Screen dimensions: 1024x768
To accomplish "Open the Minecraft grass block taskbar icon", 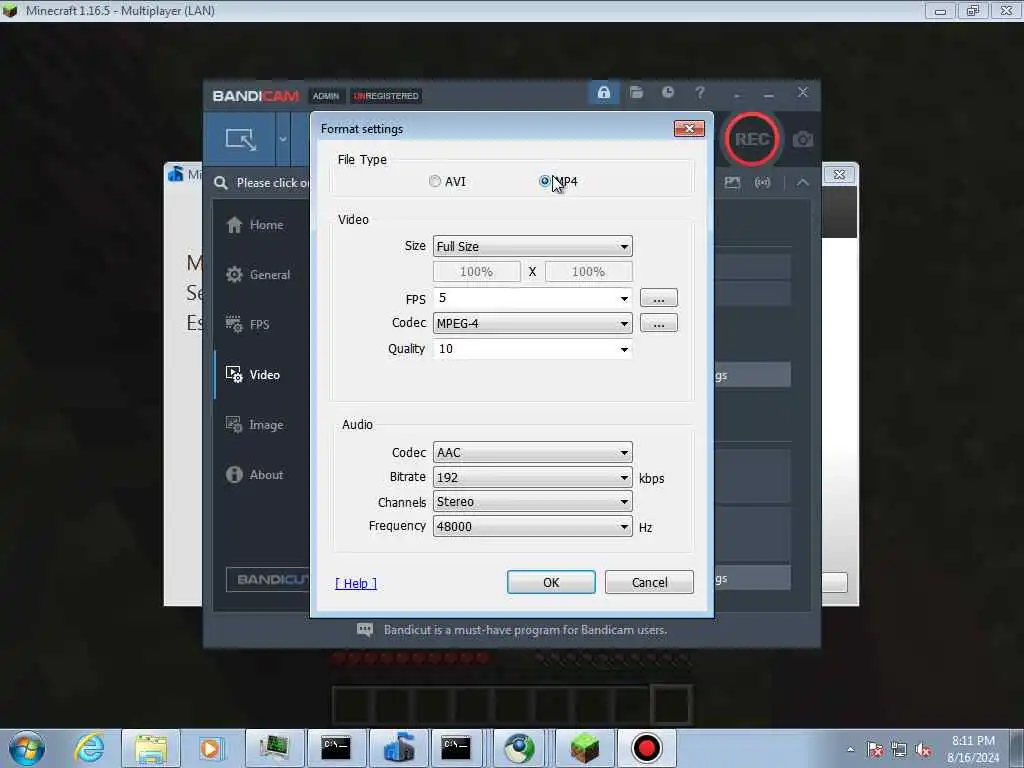I will click(584, 748).
